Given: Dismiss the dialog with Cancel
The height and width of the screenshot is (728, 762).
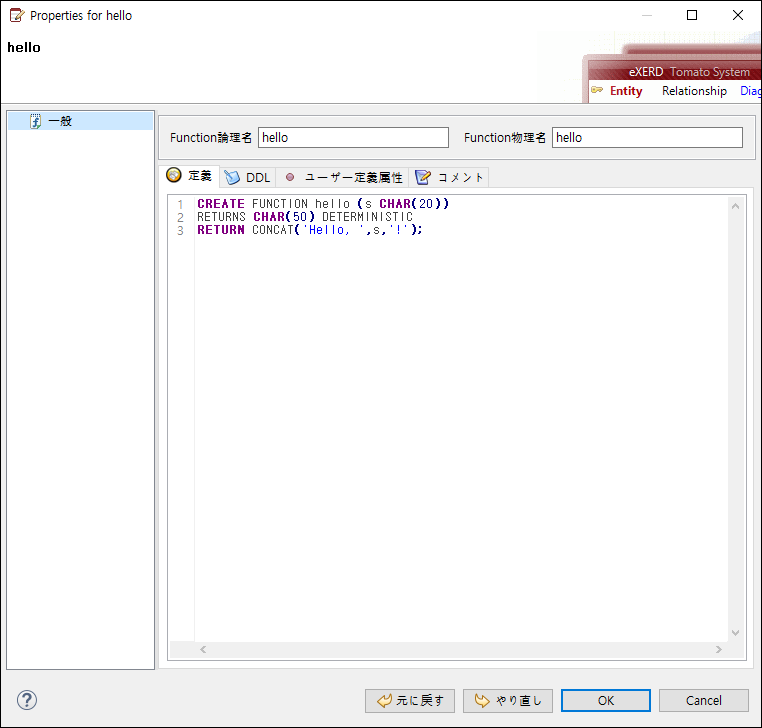Looking at the screenshot, I should coord(703,700).
